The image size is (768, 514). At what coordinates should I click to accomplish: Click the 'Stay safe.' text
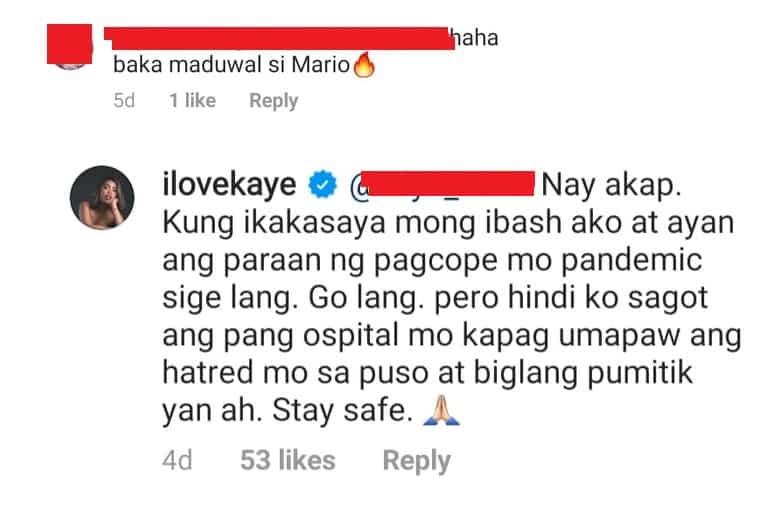click(x=342, y=410)
